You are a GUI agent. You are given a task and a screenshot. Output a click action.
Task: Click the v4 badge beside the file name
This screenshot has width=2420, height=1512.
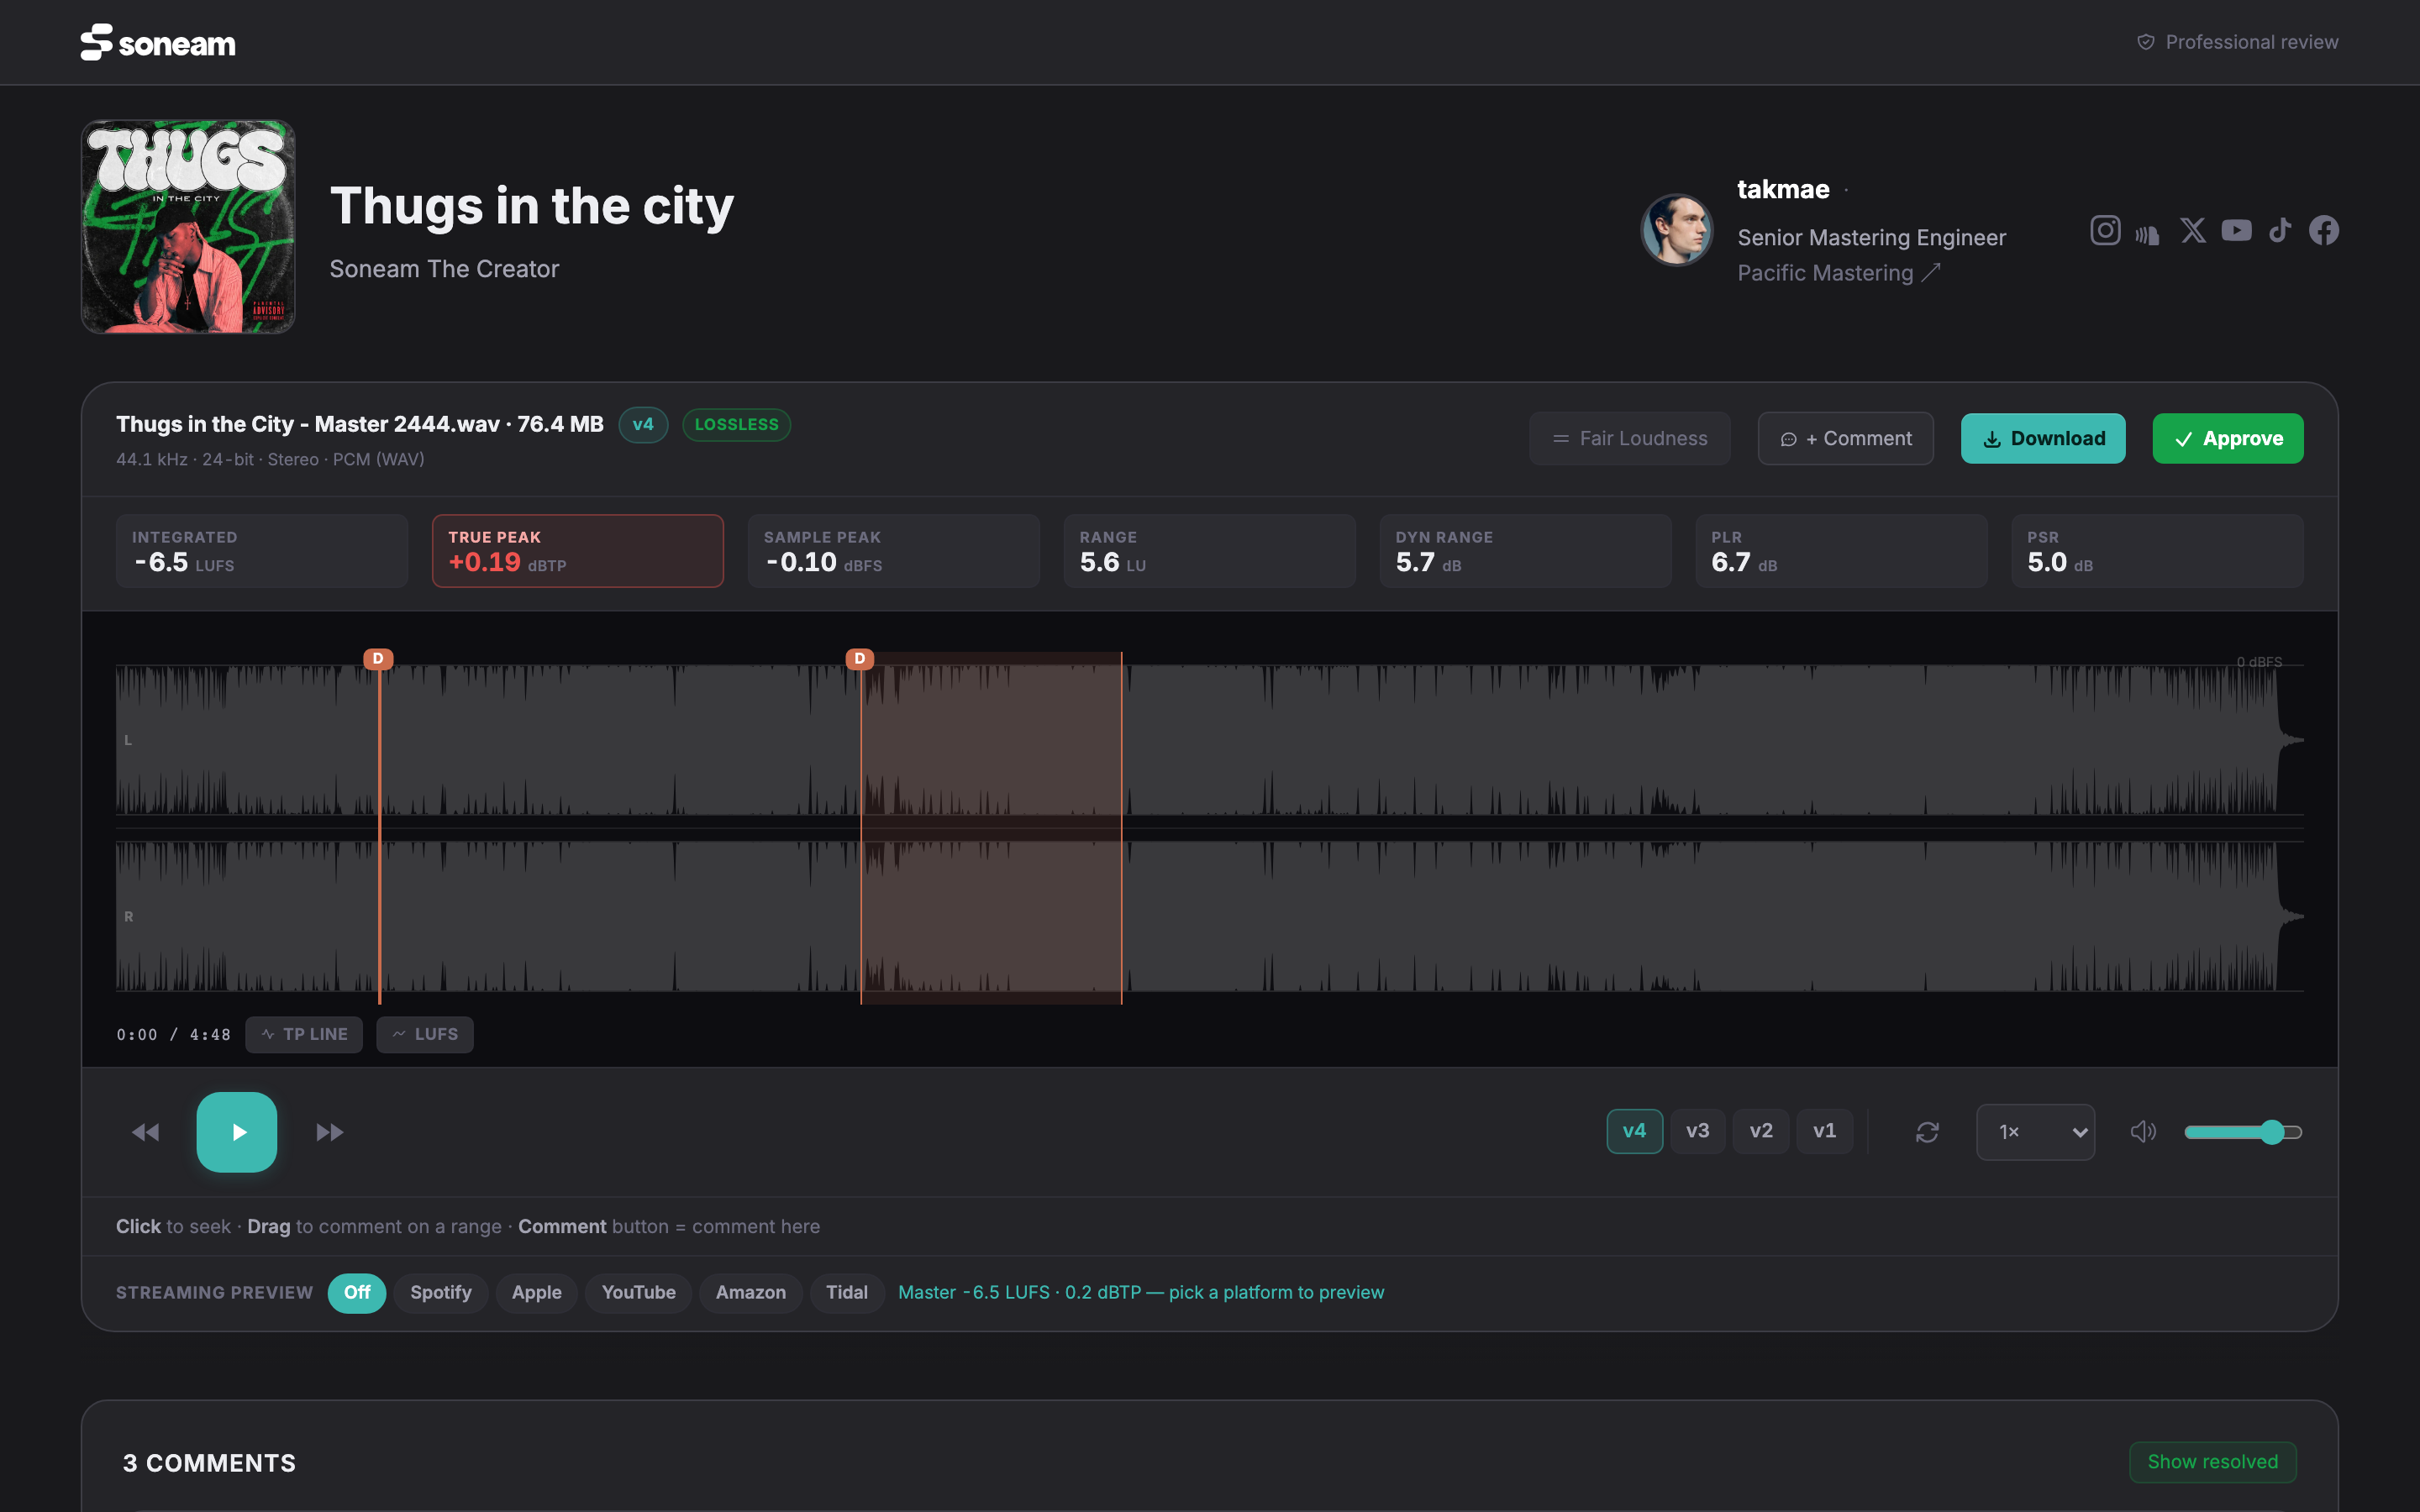(643, 425)
